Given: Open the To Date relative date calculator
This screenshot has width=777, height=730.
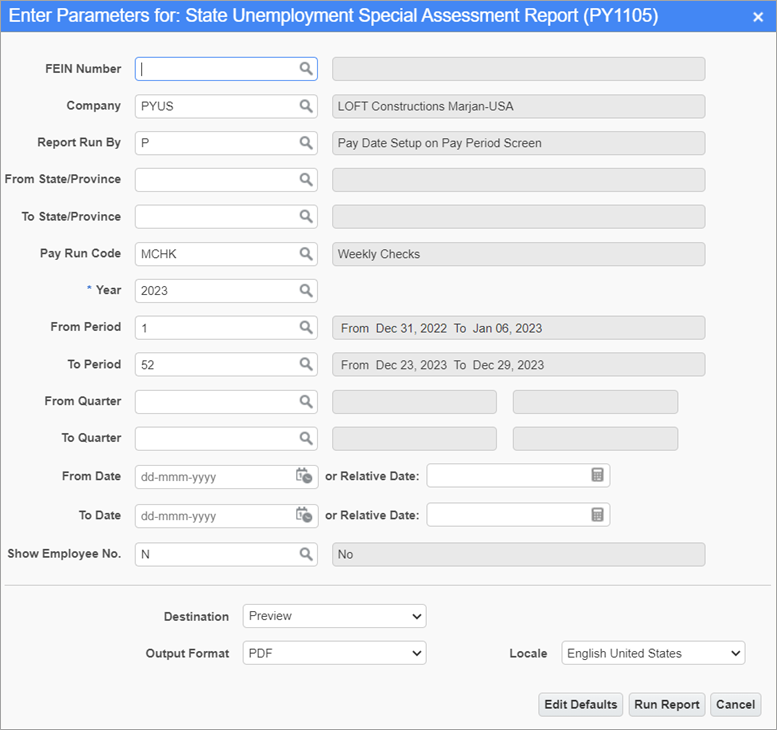Looking at the screenshot, I should tap(597, 514).
